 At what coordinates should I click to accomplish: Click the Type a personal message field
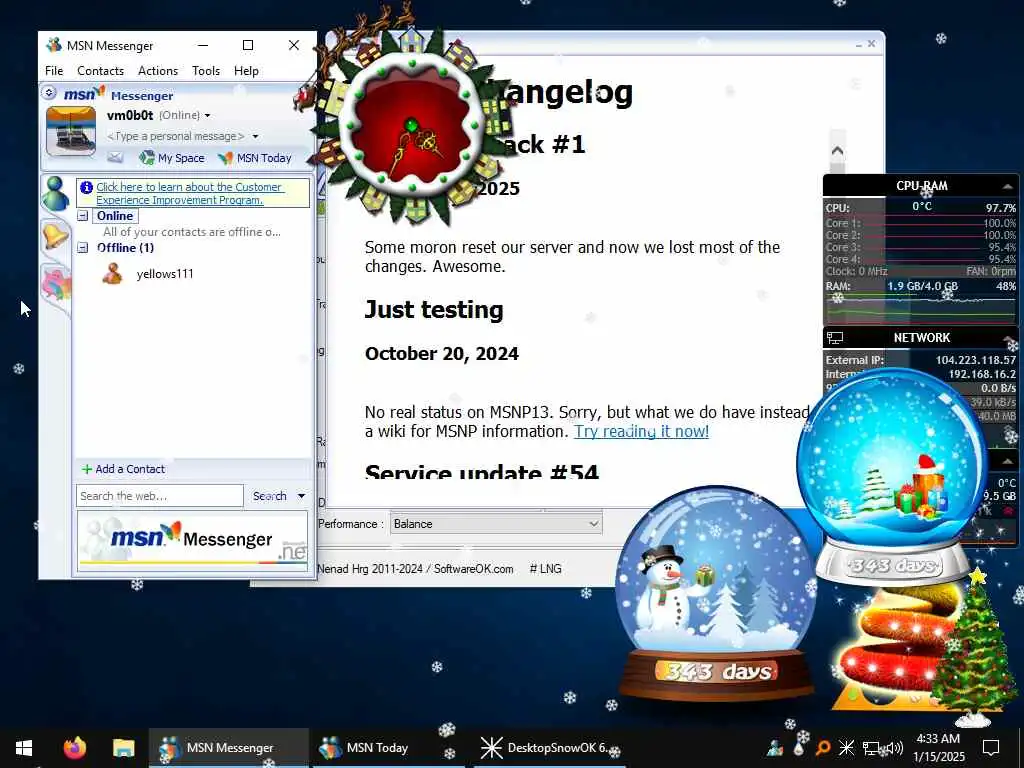click(x=176, y=136)
